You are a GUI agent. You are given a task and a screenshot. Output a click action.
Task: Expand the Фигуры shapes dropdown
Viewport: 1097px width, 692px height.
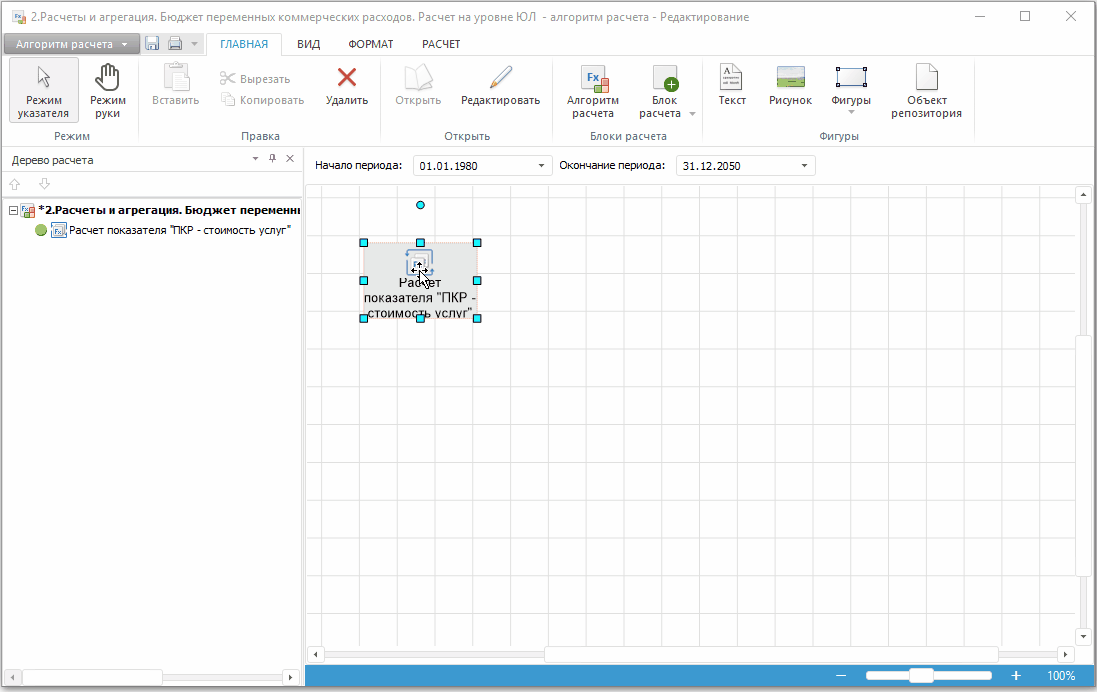pos(850,112)
